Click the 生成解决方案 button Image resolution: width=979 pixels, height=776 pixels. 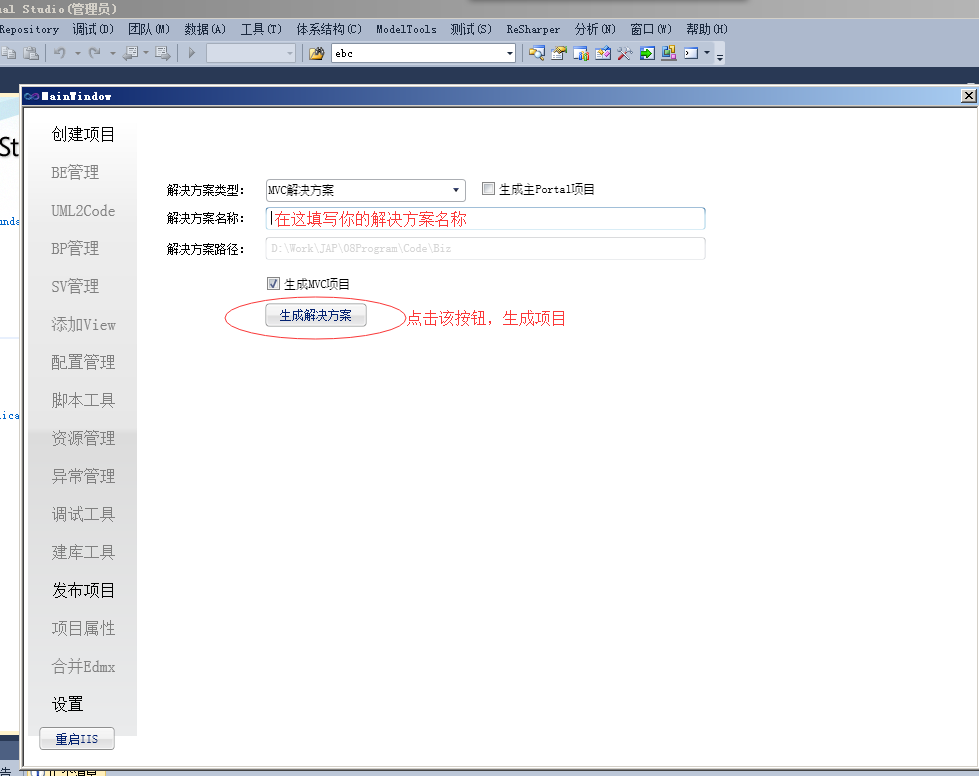[316, 315]
